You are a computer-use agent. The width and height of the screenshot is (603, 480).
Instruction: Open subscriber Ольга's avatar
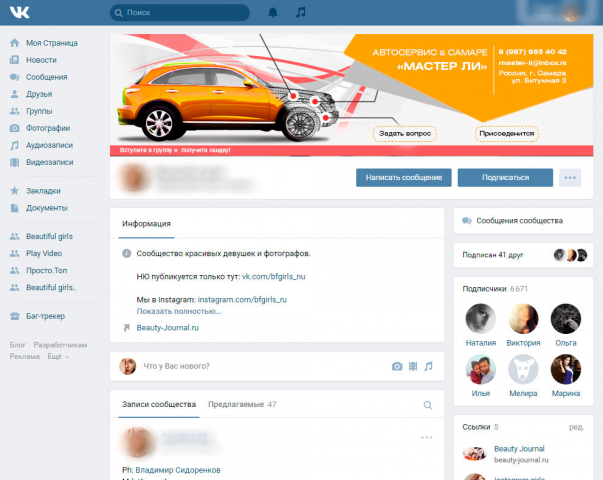click(566, 318)
